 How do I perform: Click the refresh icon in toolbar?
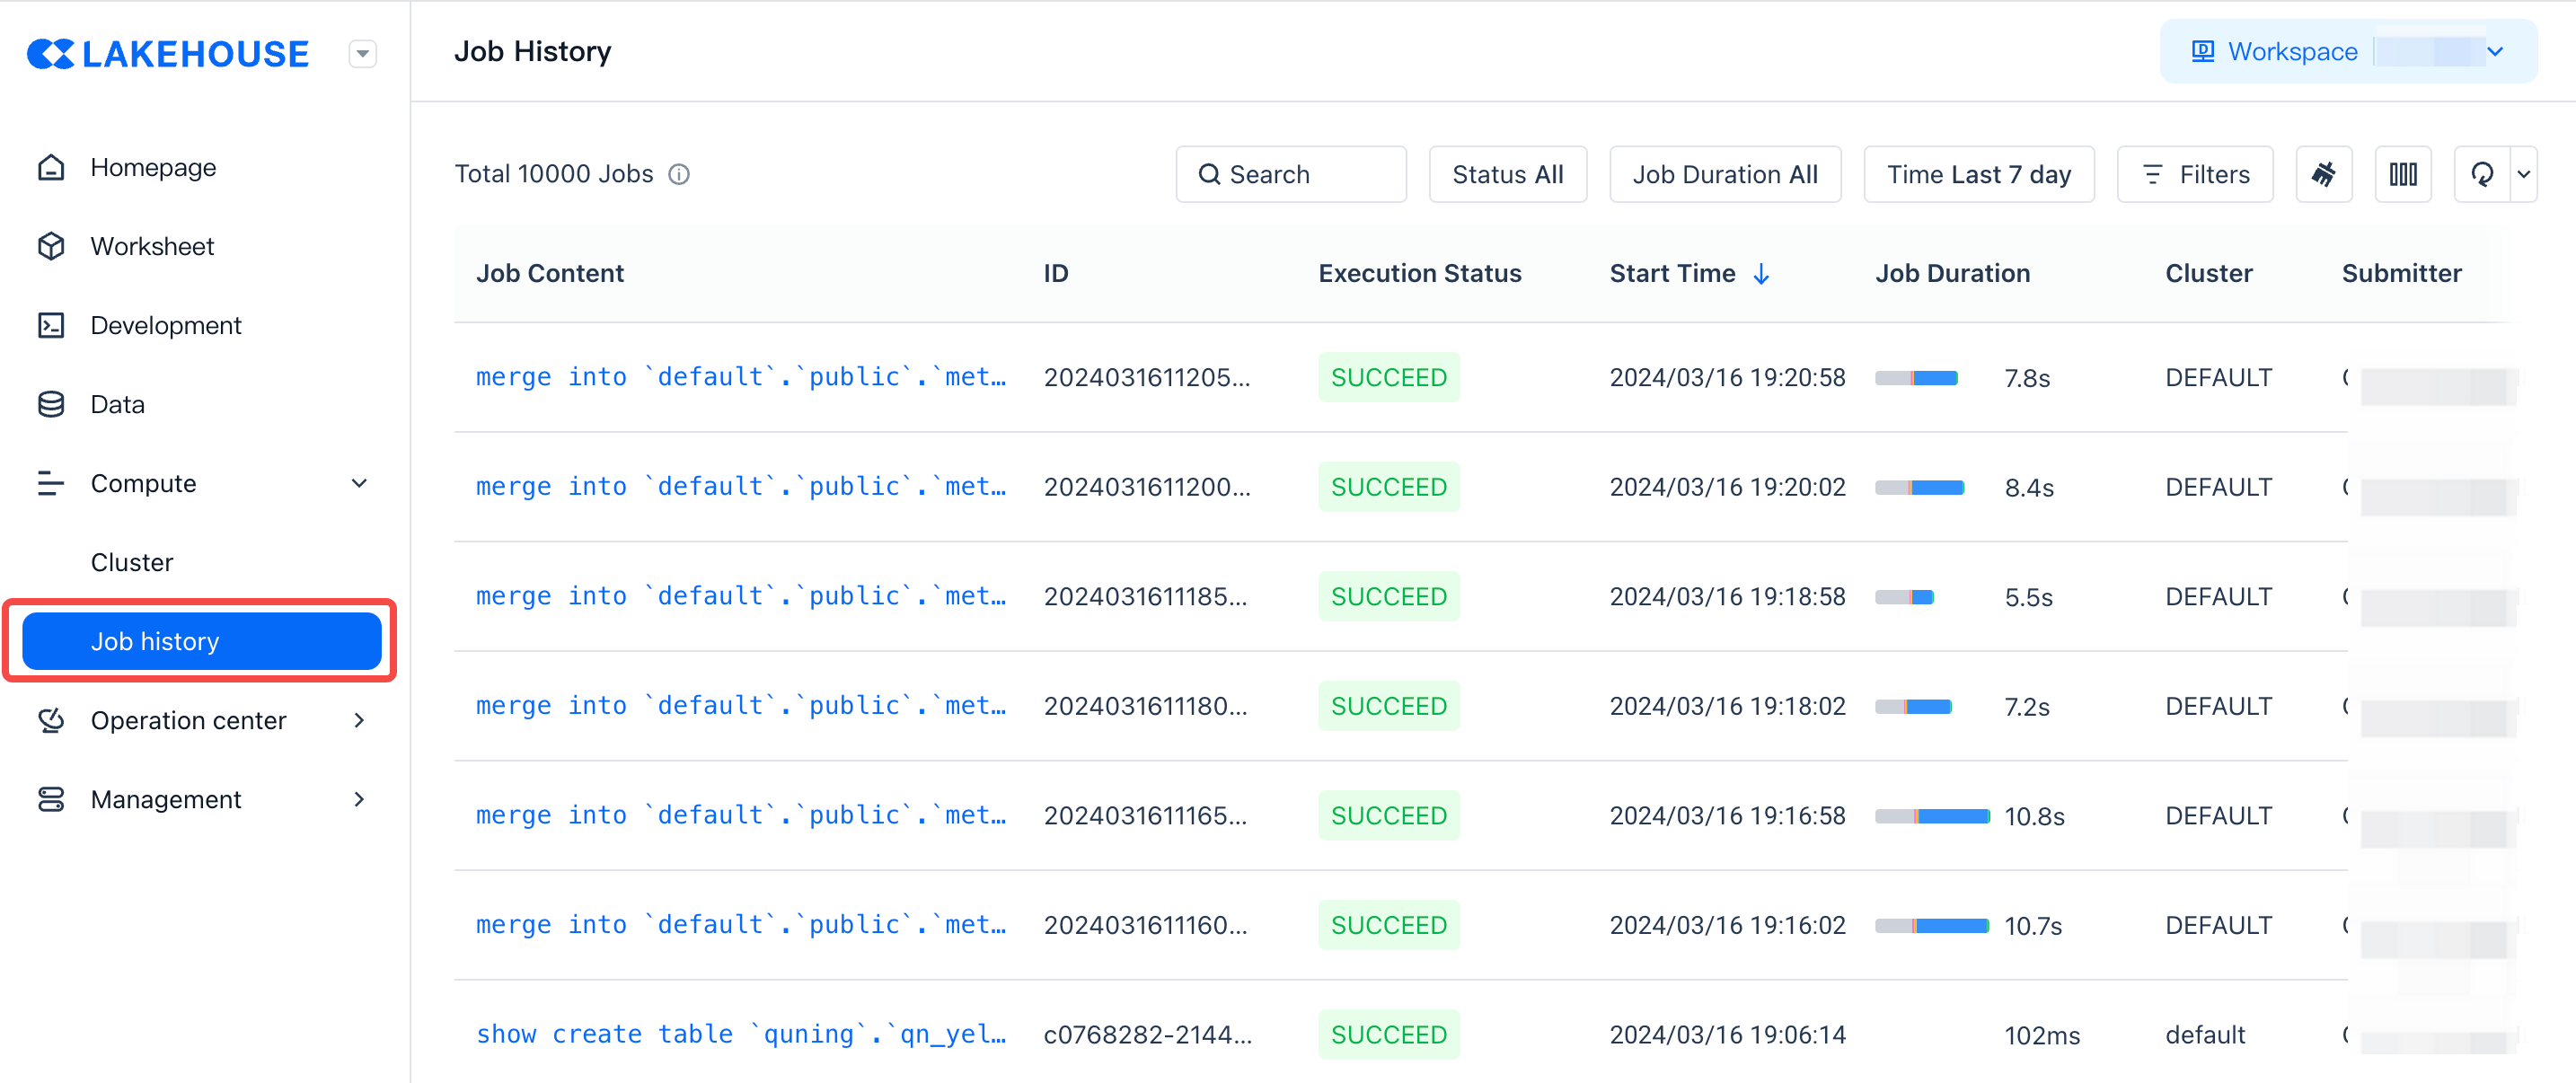pos(2481,174)
